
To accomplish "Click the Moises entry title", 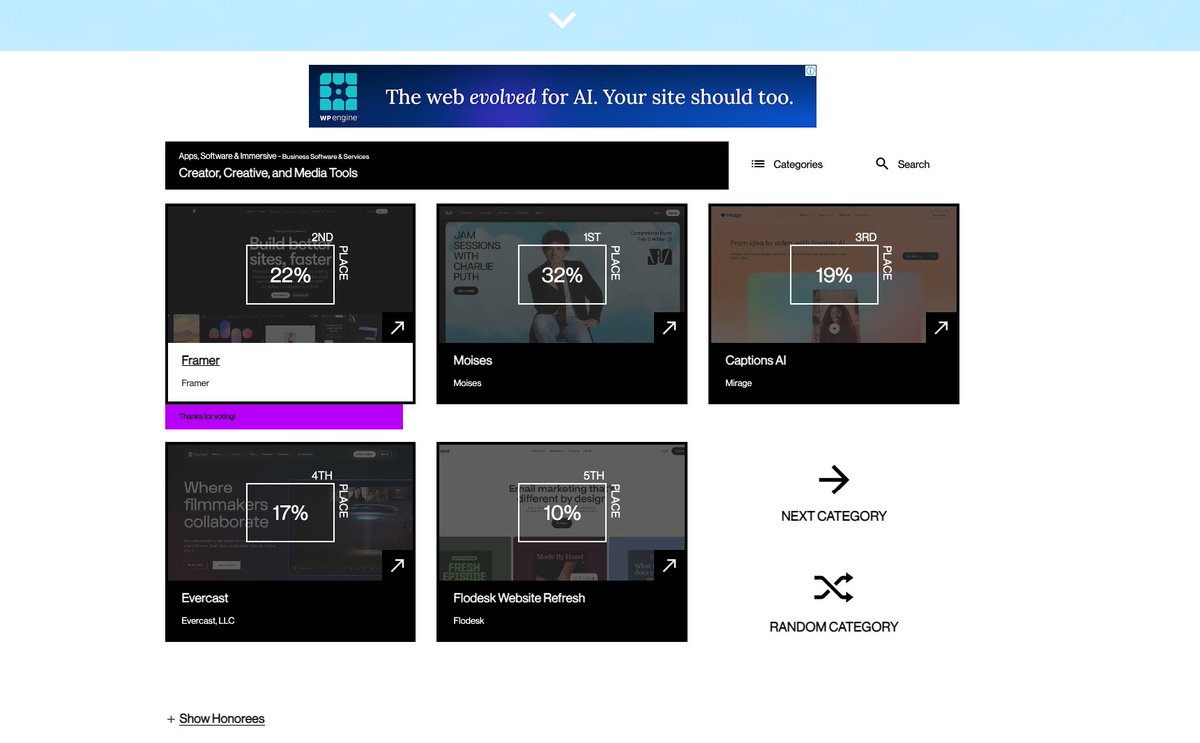I will pyautogui.click(x=473, y=360).
